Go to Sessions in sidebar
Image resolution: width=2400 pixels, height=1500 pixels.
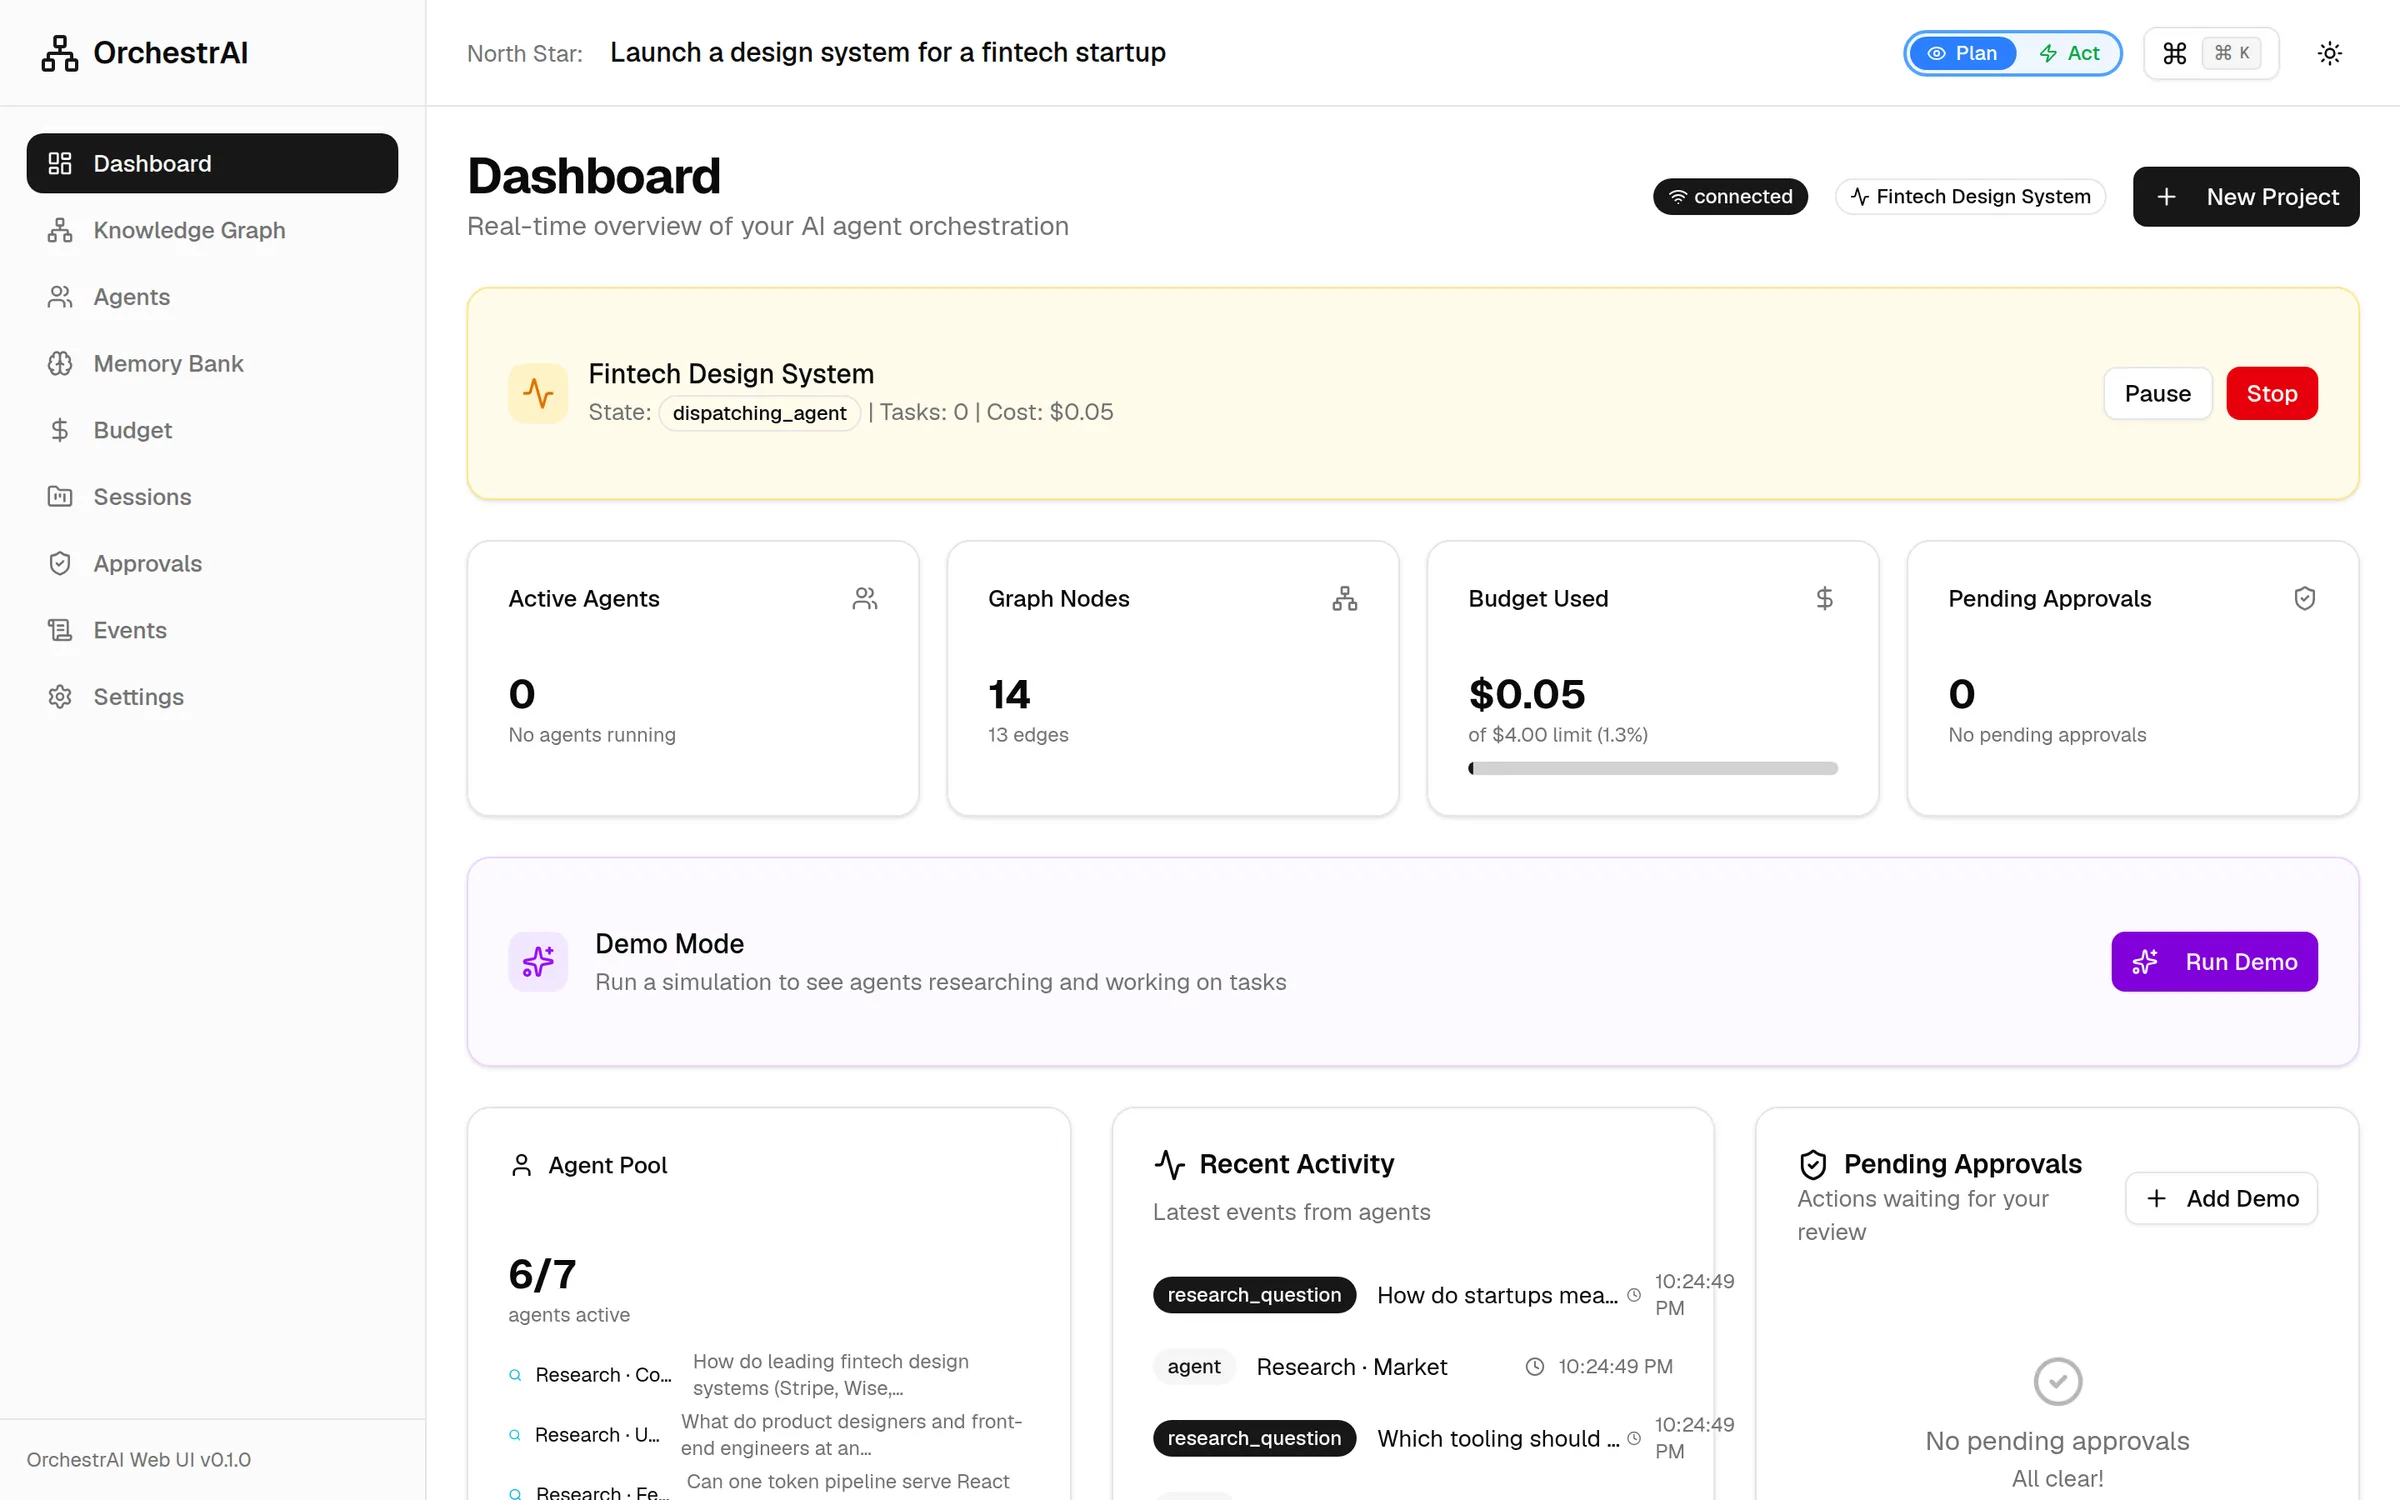coord(212,497)
